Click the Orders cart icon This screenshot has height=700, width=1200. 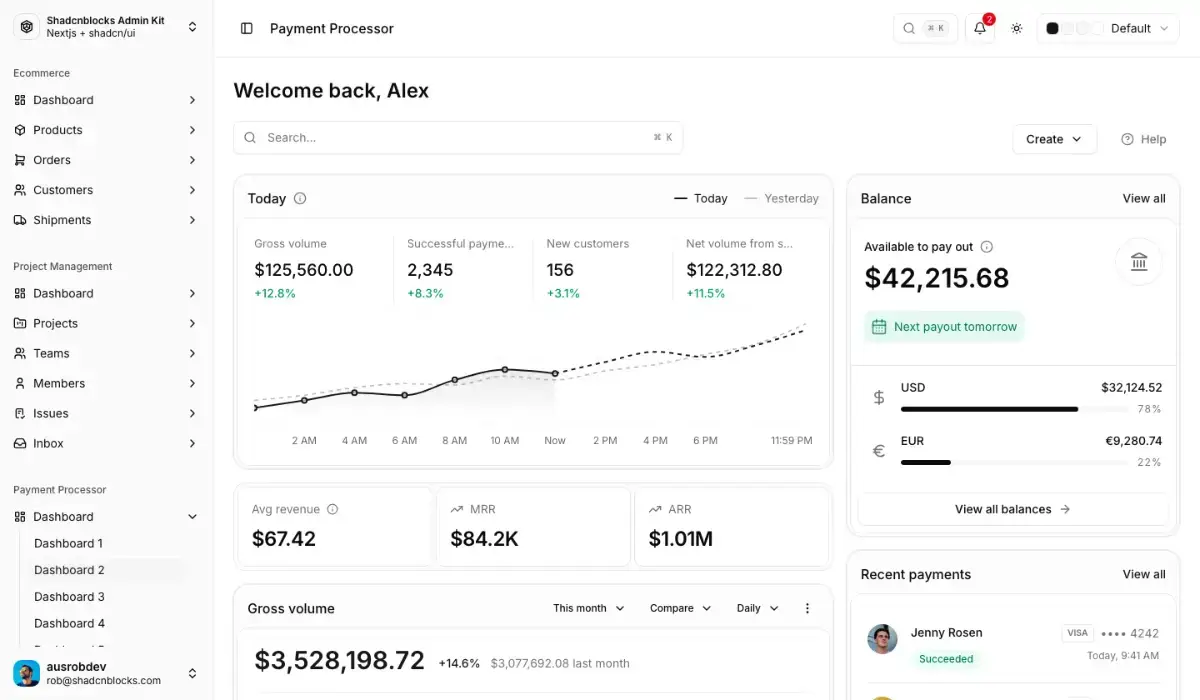click(20, 160)
